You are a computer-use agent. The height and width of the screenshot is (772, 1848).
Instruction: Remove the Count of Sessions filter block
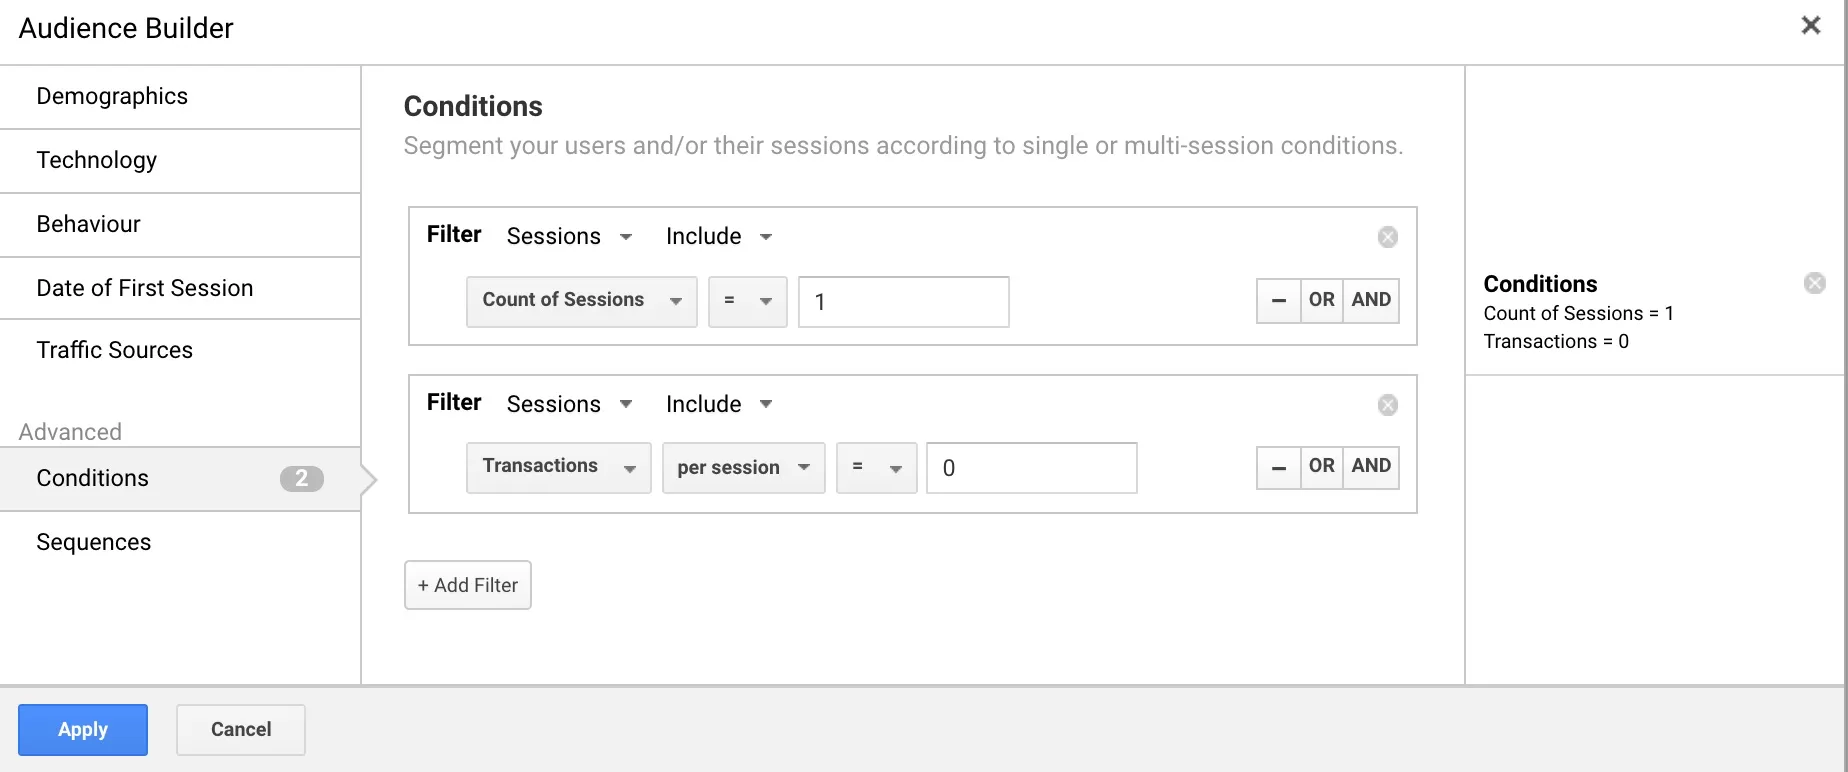coord(1387,237)
